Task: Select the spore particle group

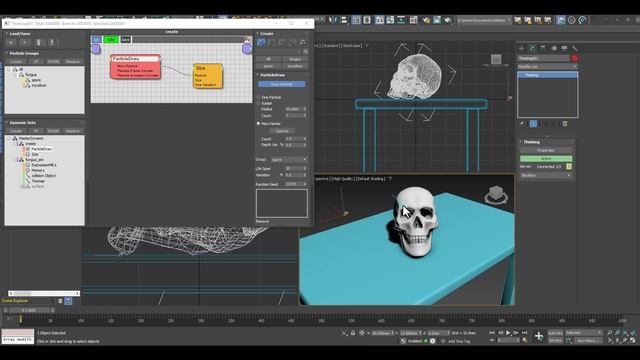Action: tap(36, 80)
